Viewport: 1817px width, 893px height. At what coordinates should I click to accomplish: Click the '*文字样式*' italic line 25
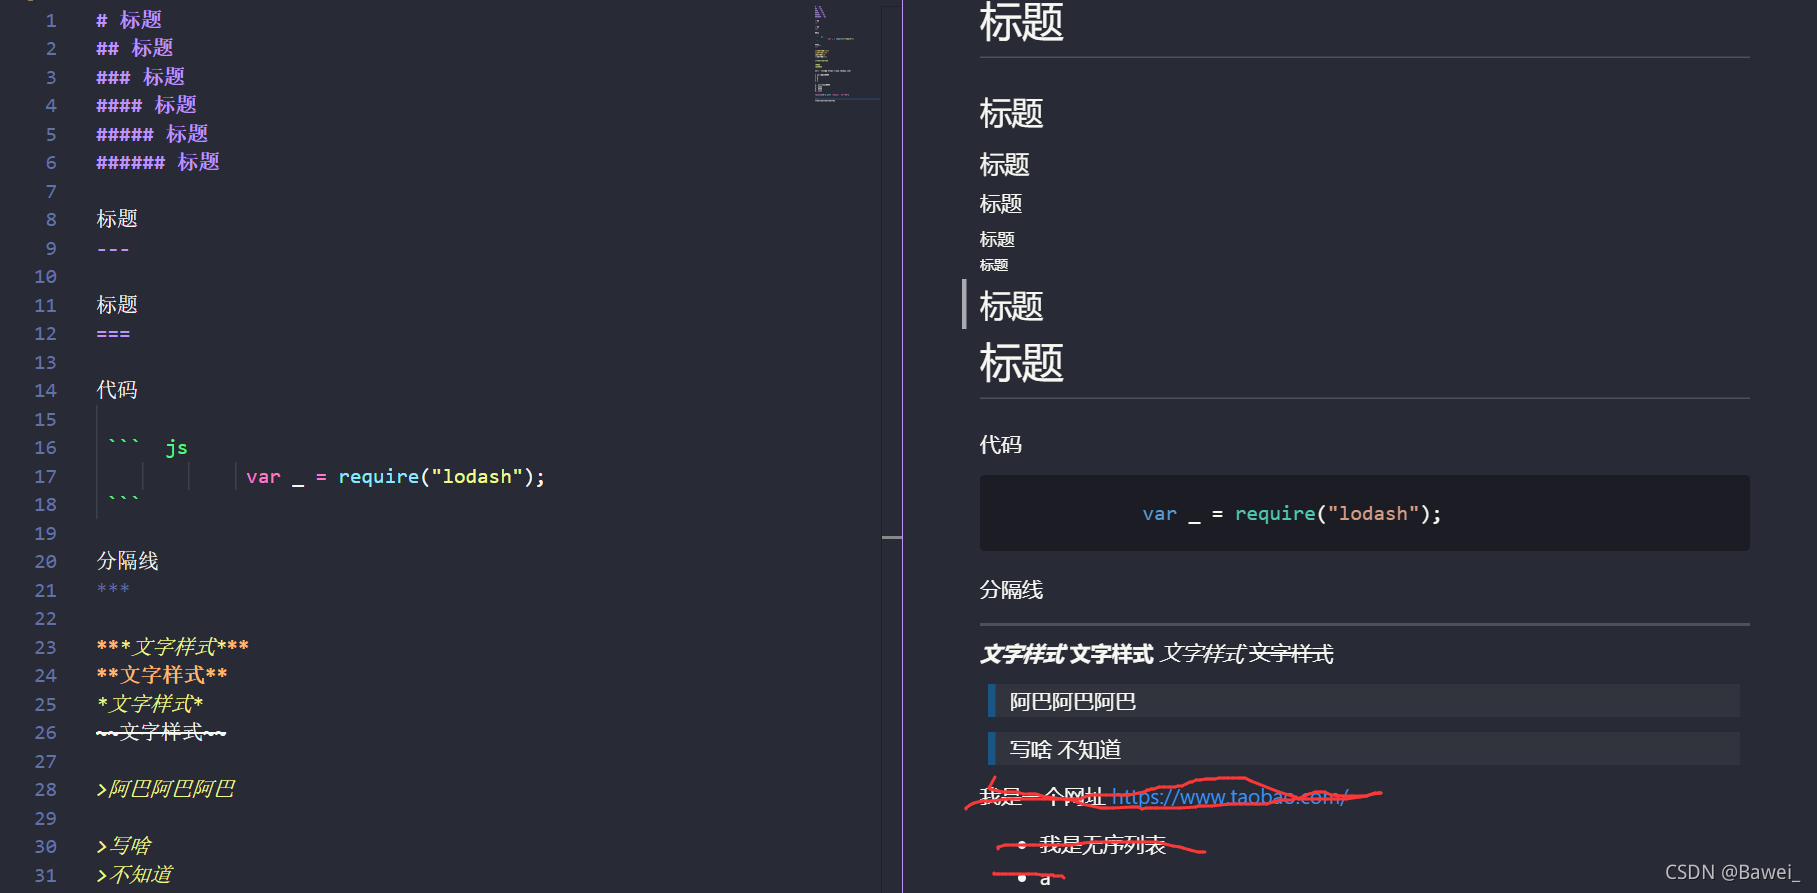(150, 704)
